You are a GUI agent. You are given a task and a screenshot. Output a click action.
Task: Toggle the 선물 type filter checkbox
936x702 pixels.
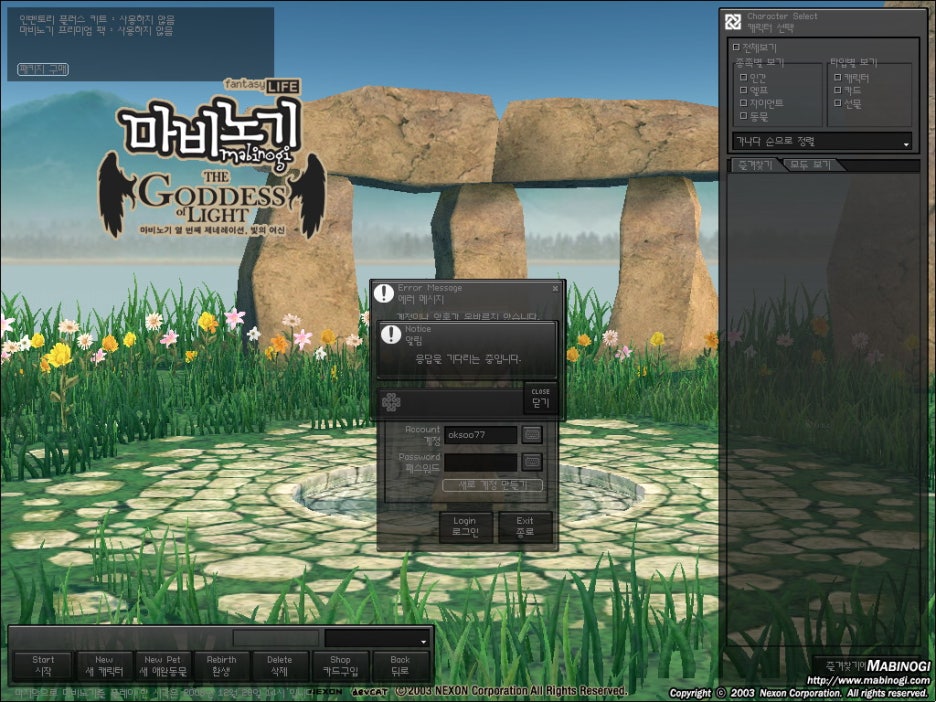(838, 103)
